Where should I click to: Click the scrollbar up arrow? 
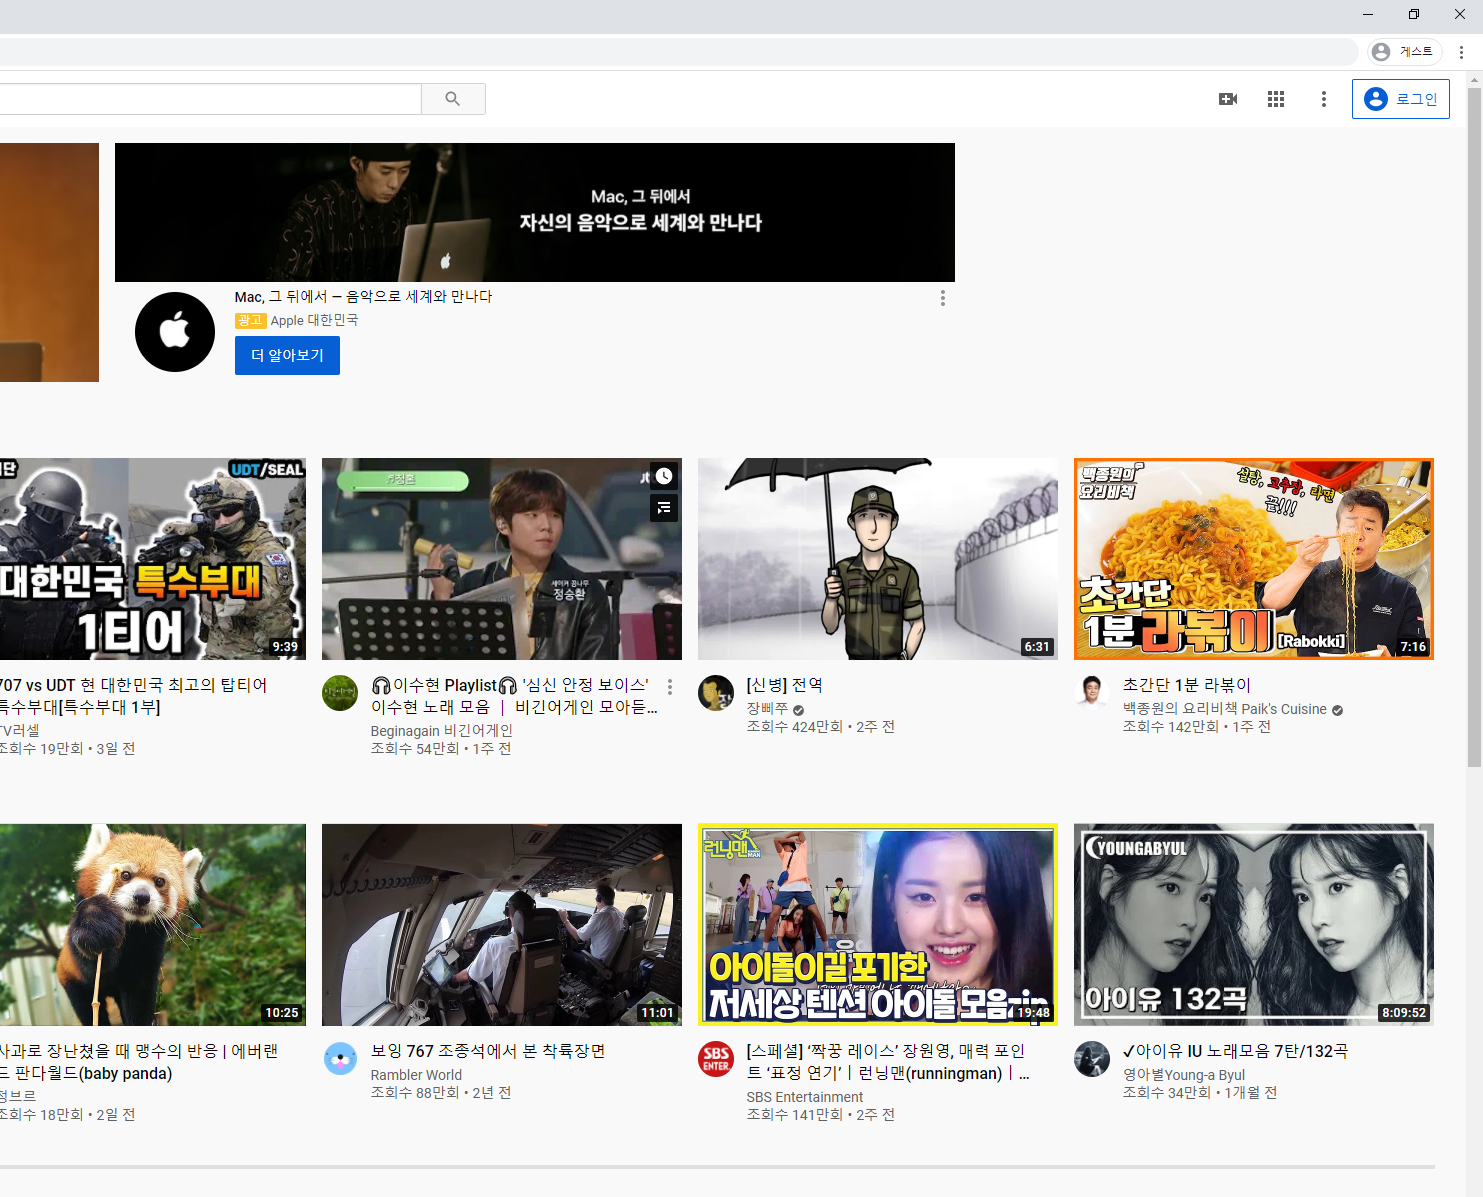1474,78
